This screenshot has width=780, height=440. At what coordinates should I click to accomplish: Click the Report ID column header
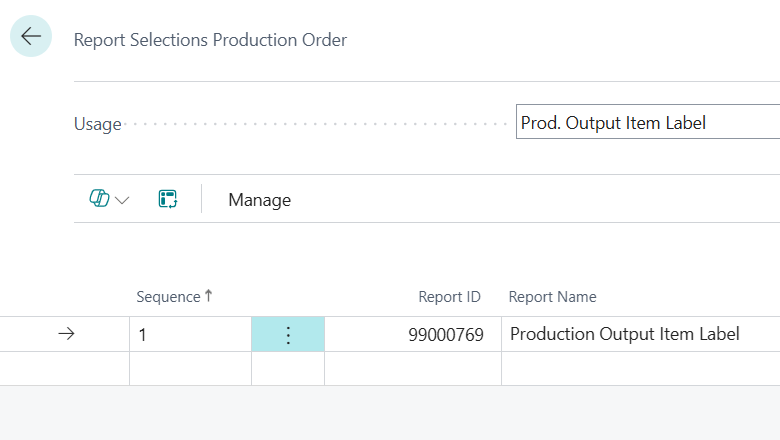click(449, 297)
